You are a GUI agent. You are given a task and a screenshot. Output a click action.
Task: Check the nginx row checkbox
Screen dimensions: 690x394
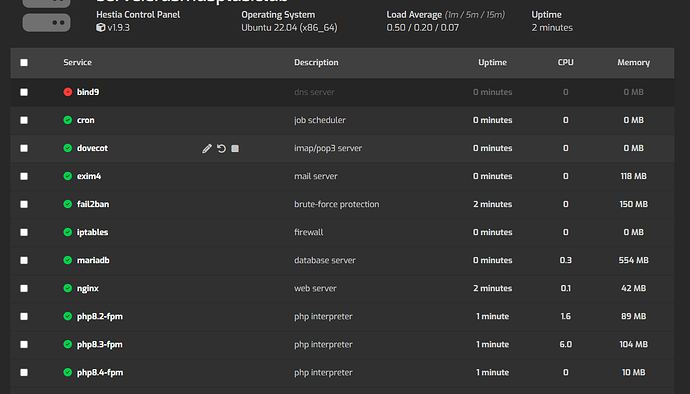coord(24,288)
